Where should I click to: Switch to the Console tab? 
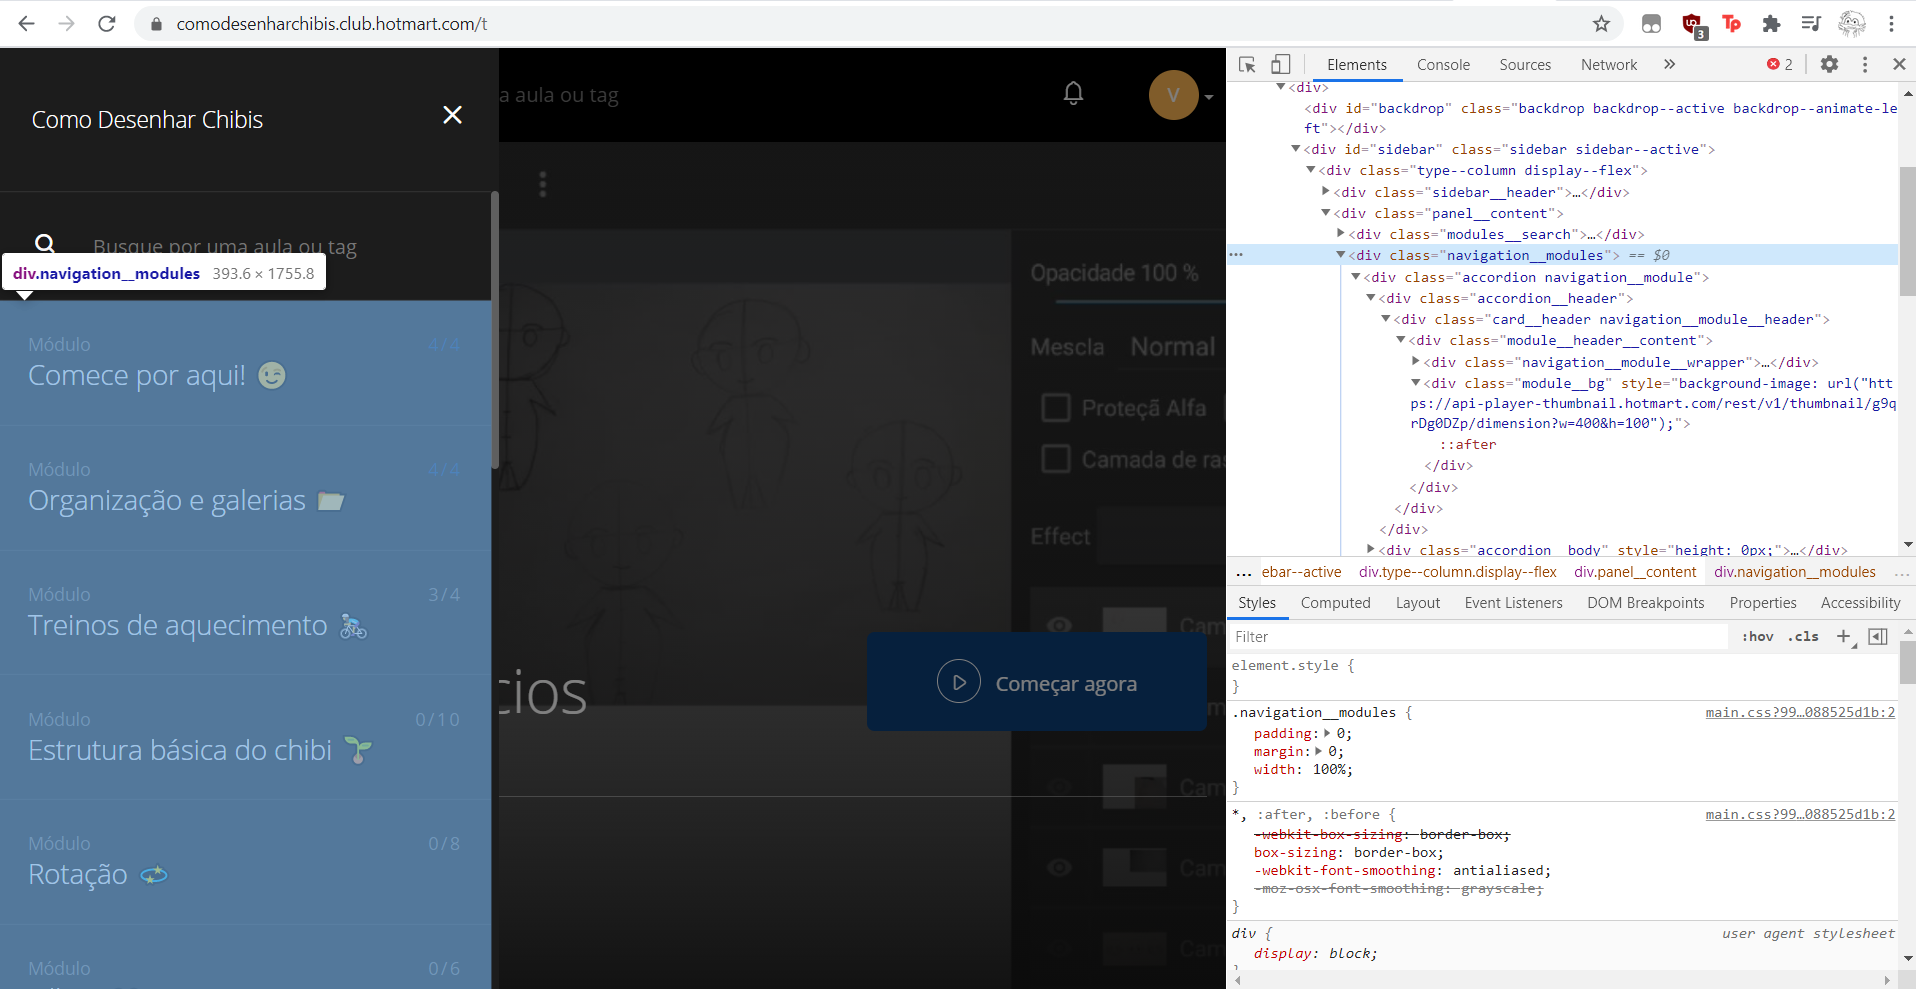(x=1443, y=64)
